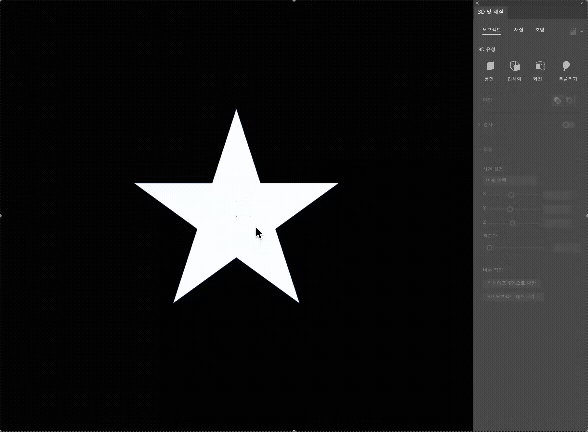
Task: Click the Y rotation value field
Action: point(557,209)
